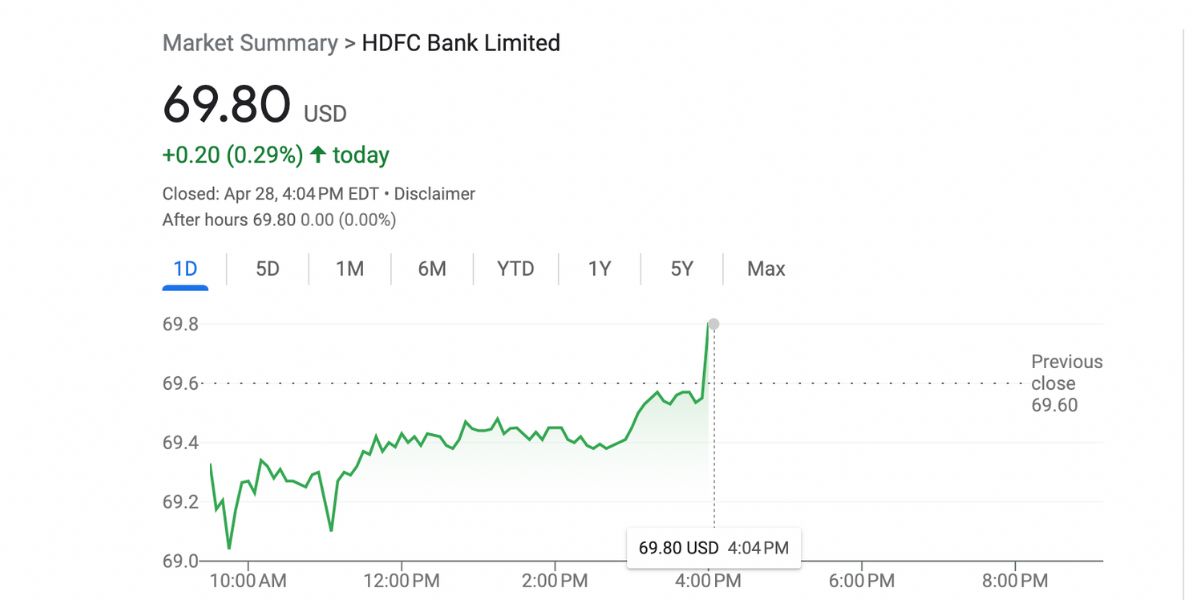Switch to the 5D chart range

(267, 269)
